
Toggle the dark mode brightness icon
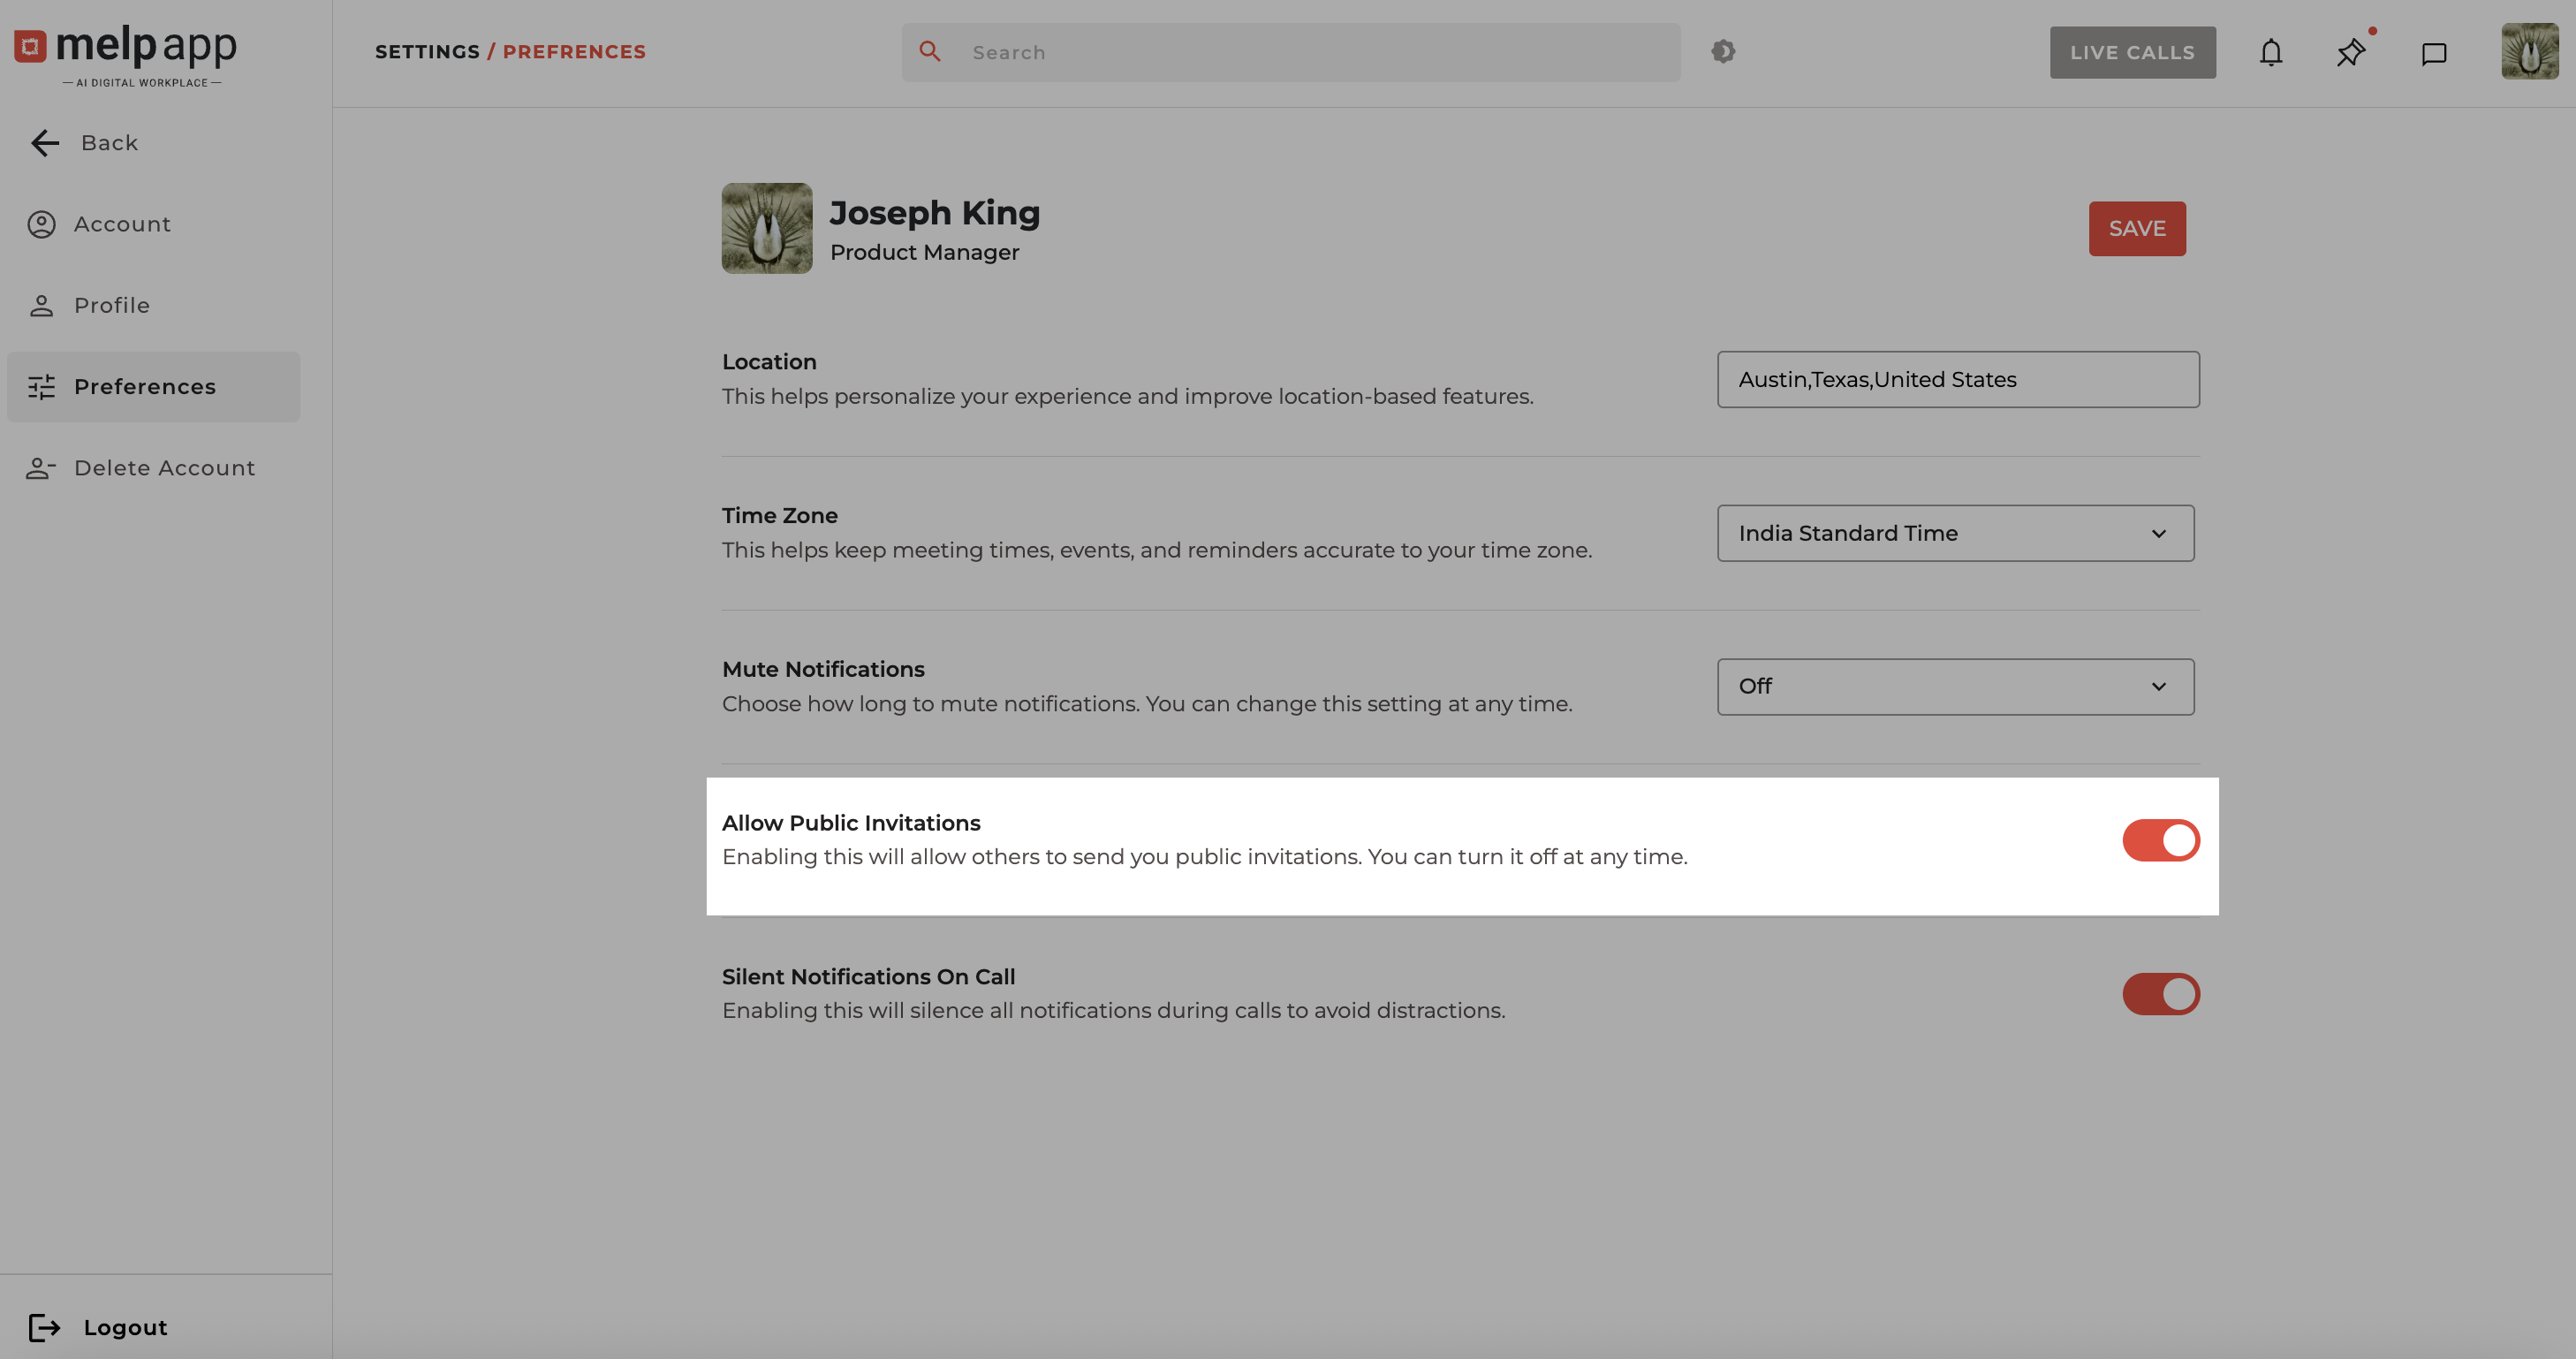pyautogui.click(x=1722, y=51)
